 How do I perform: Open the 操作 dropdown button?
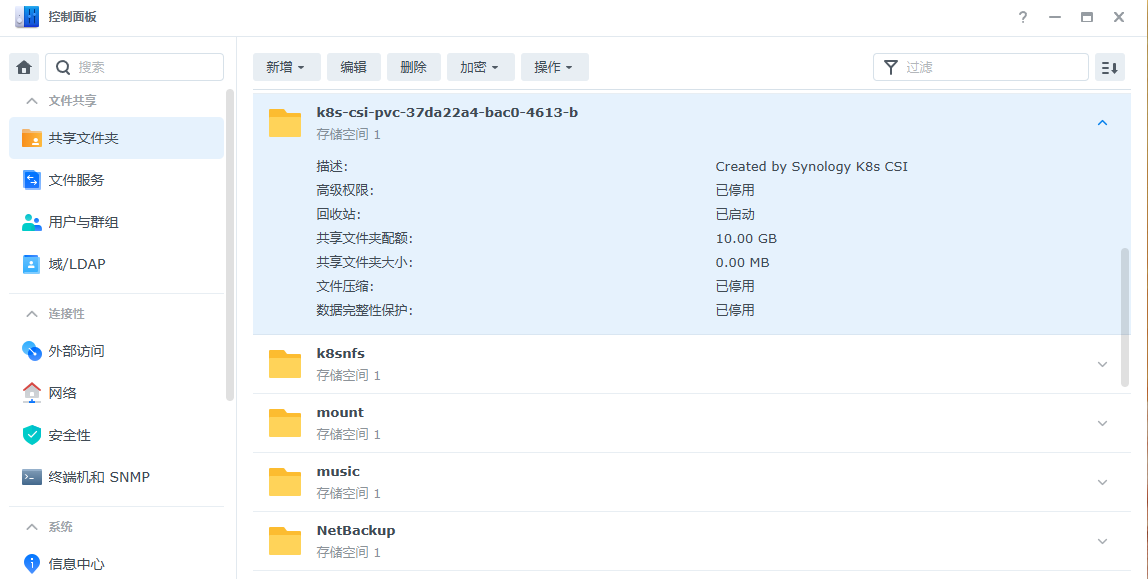pos(554,67)
